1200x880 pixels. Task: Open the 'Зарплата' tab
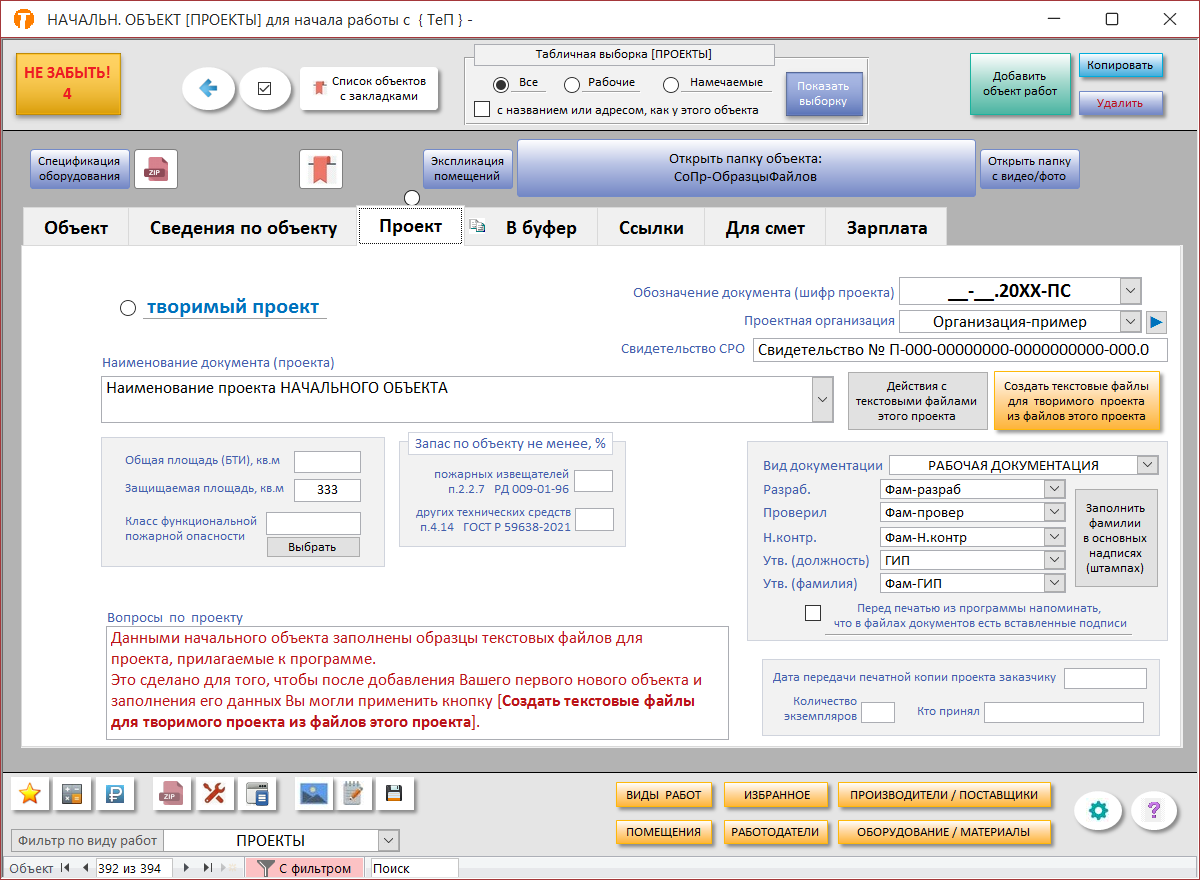(x=886, y=228)
